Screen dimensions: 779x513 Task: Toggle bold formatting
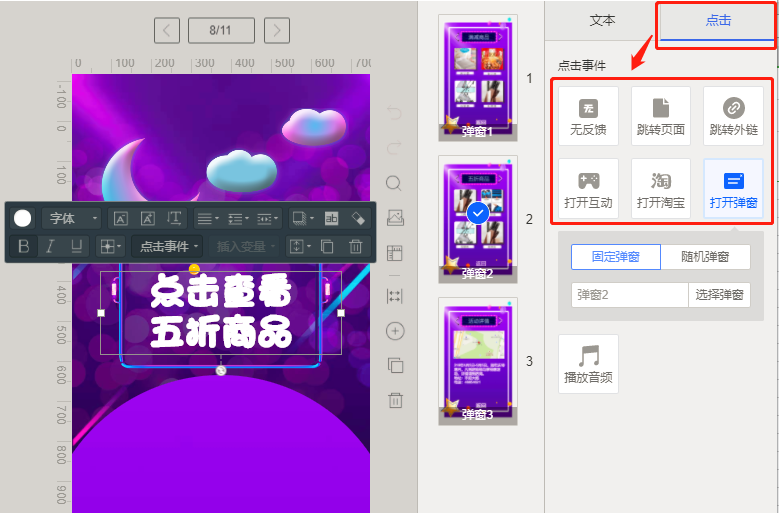coord(23,246)
